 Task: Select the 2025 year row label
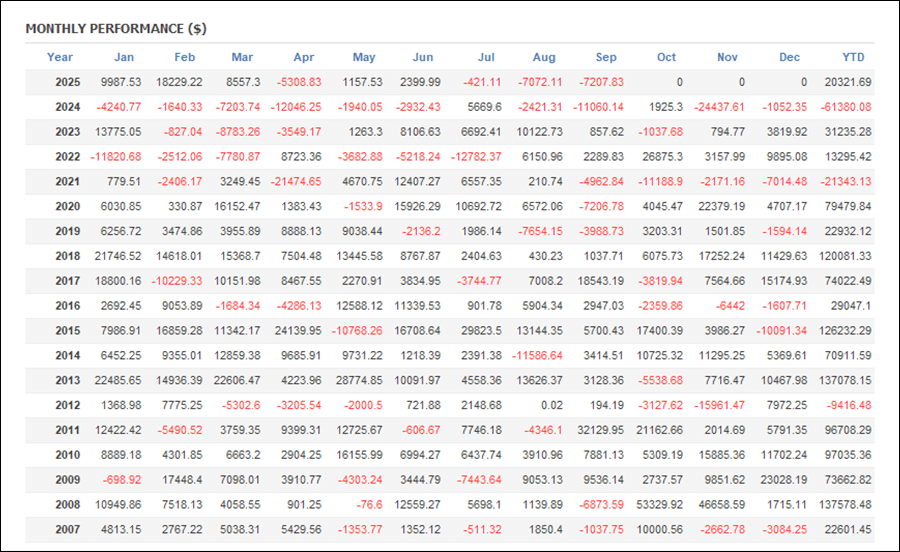coord(67,82)
